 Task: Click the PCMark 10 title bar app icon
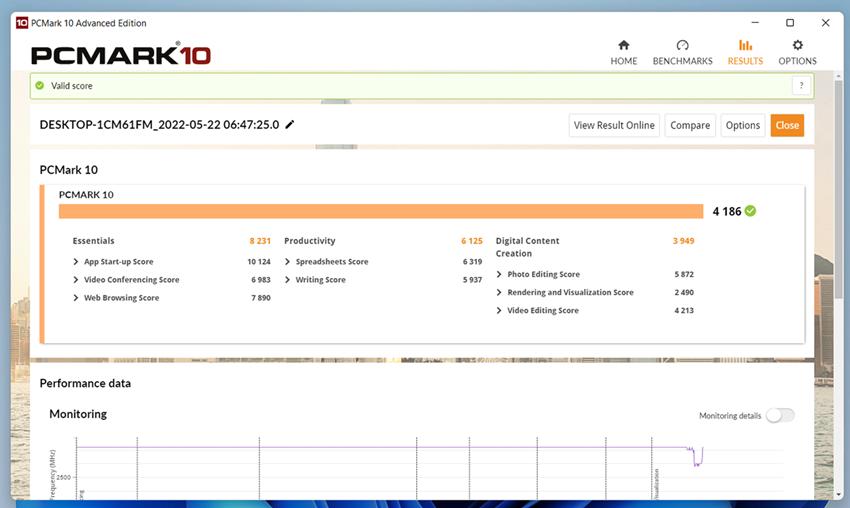point(22,23)
